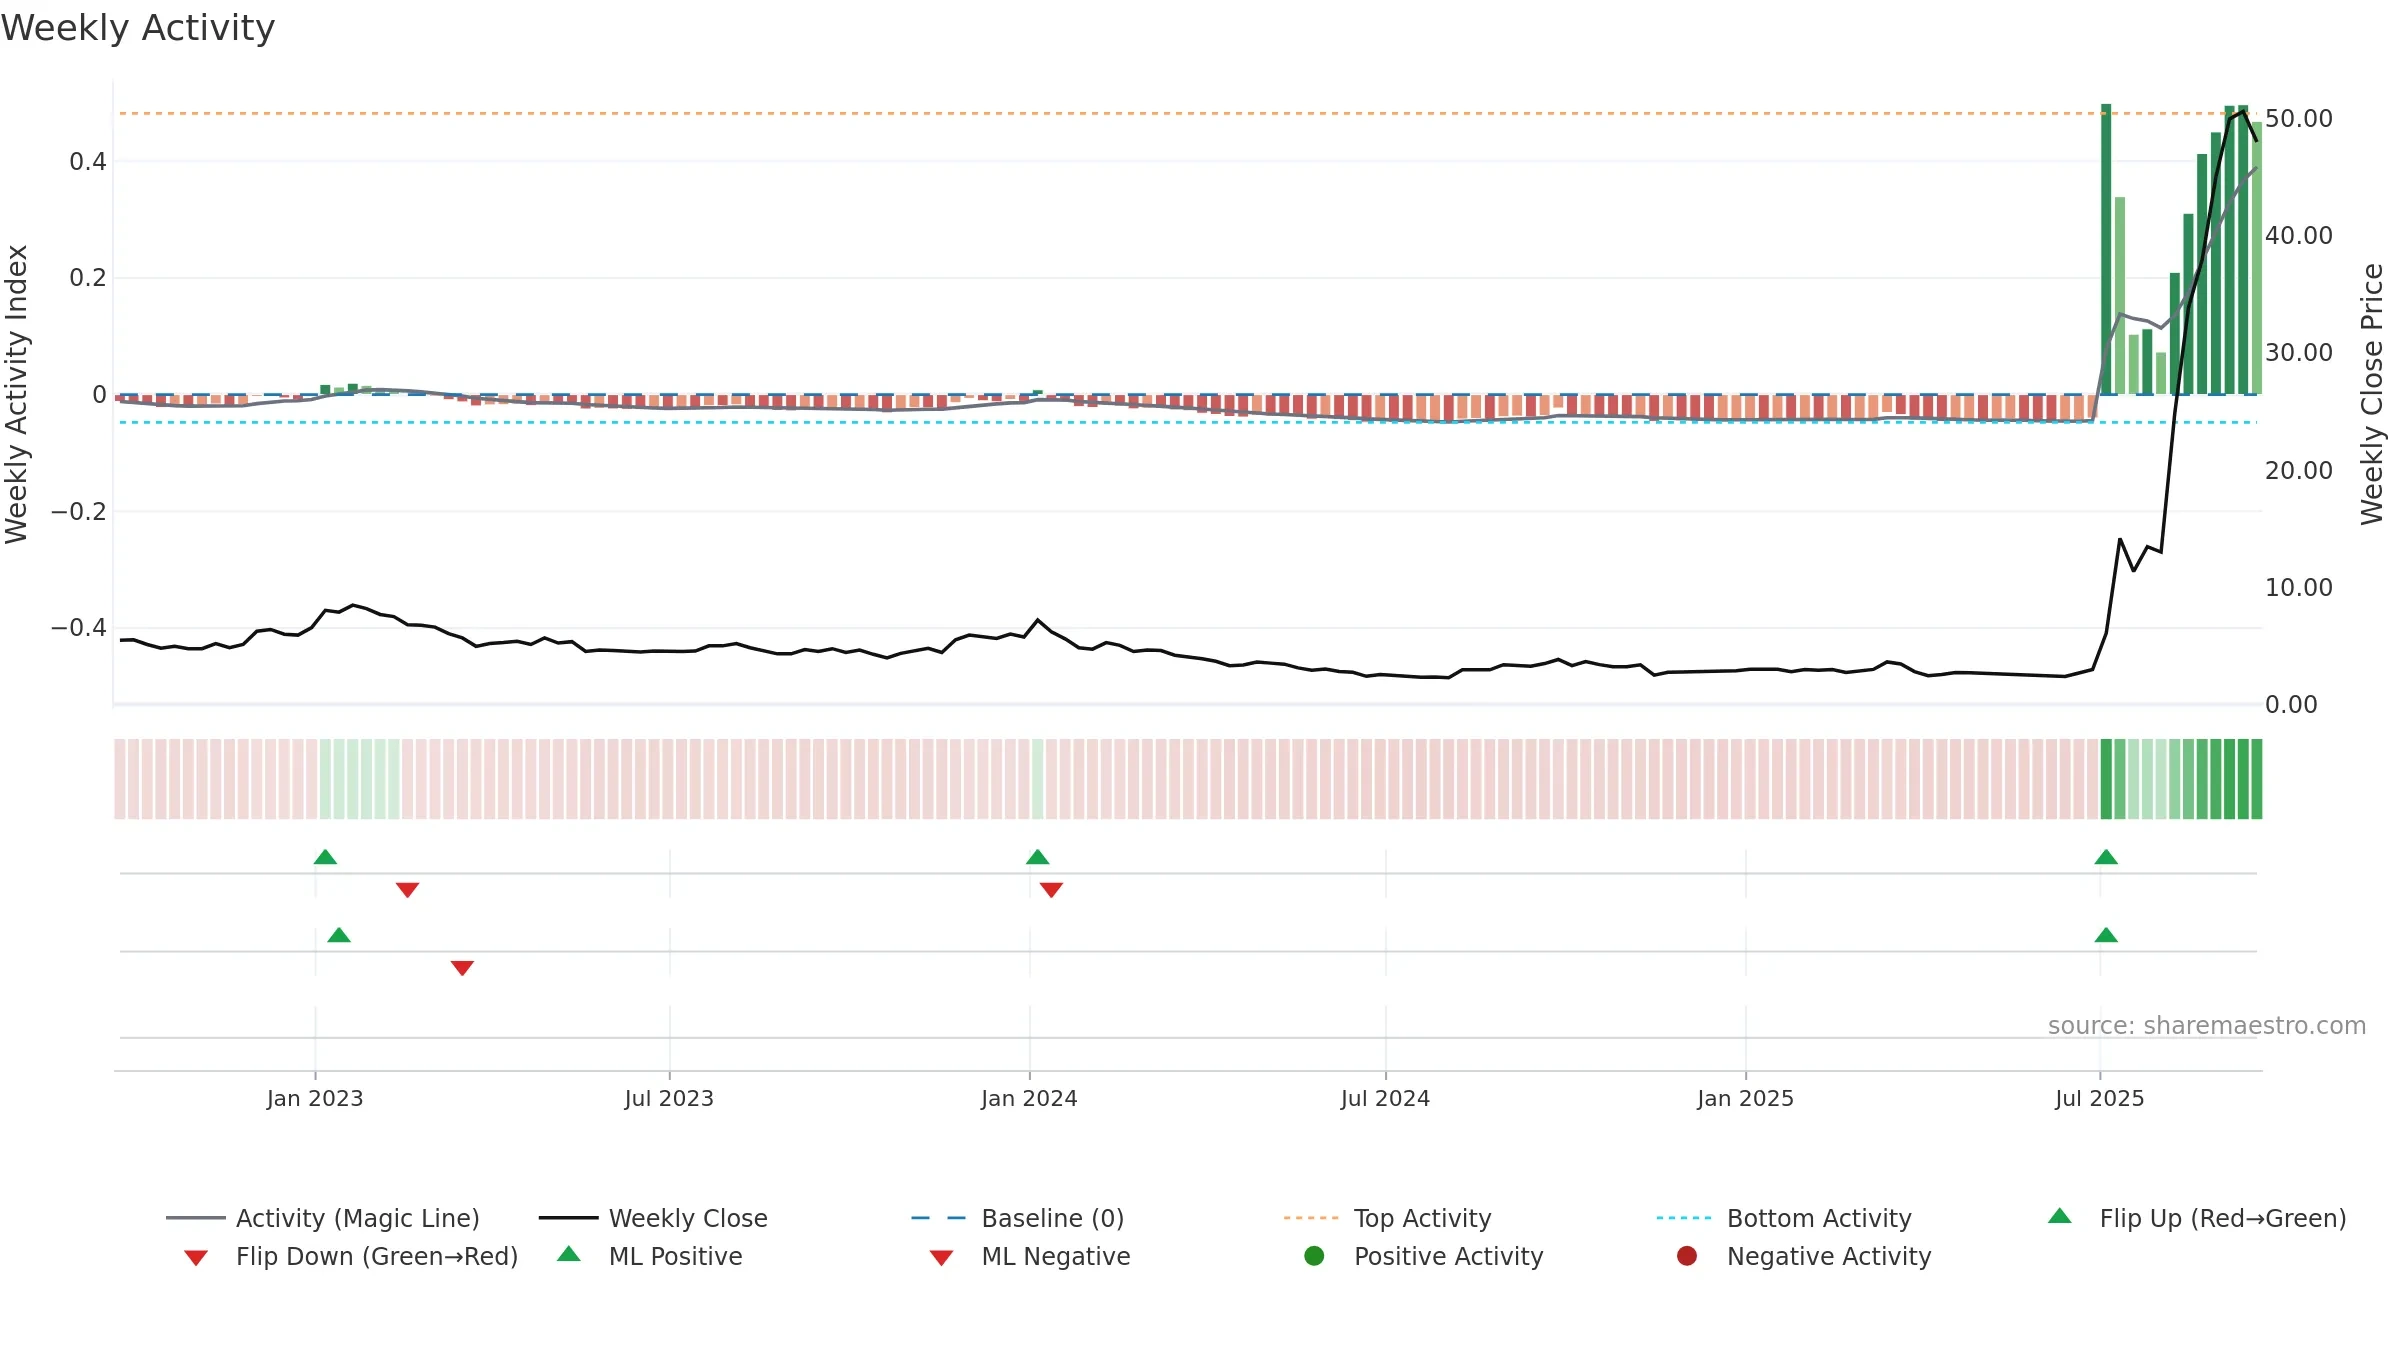2400x1350 pixels.
Task: Toggle the Weekly Close legend entry
Action: 653,1218
